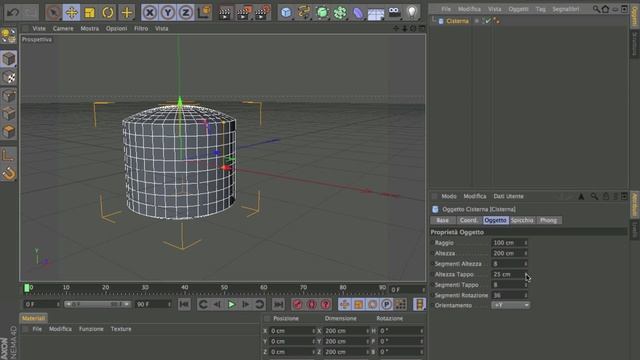
Task: Click the Altezza Tappo stepper arrows
Action: (x=526, y=275)
